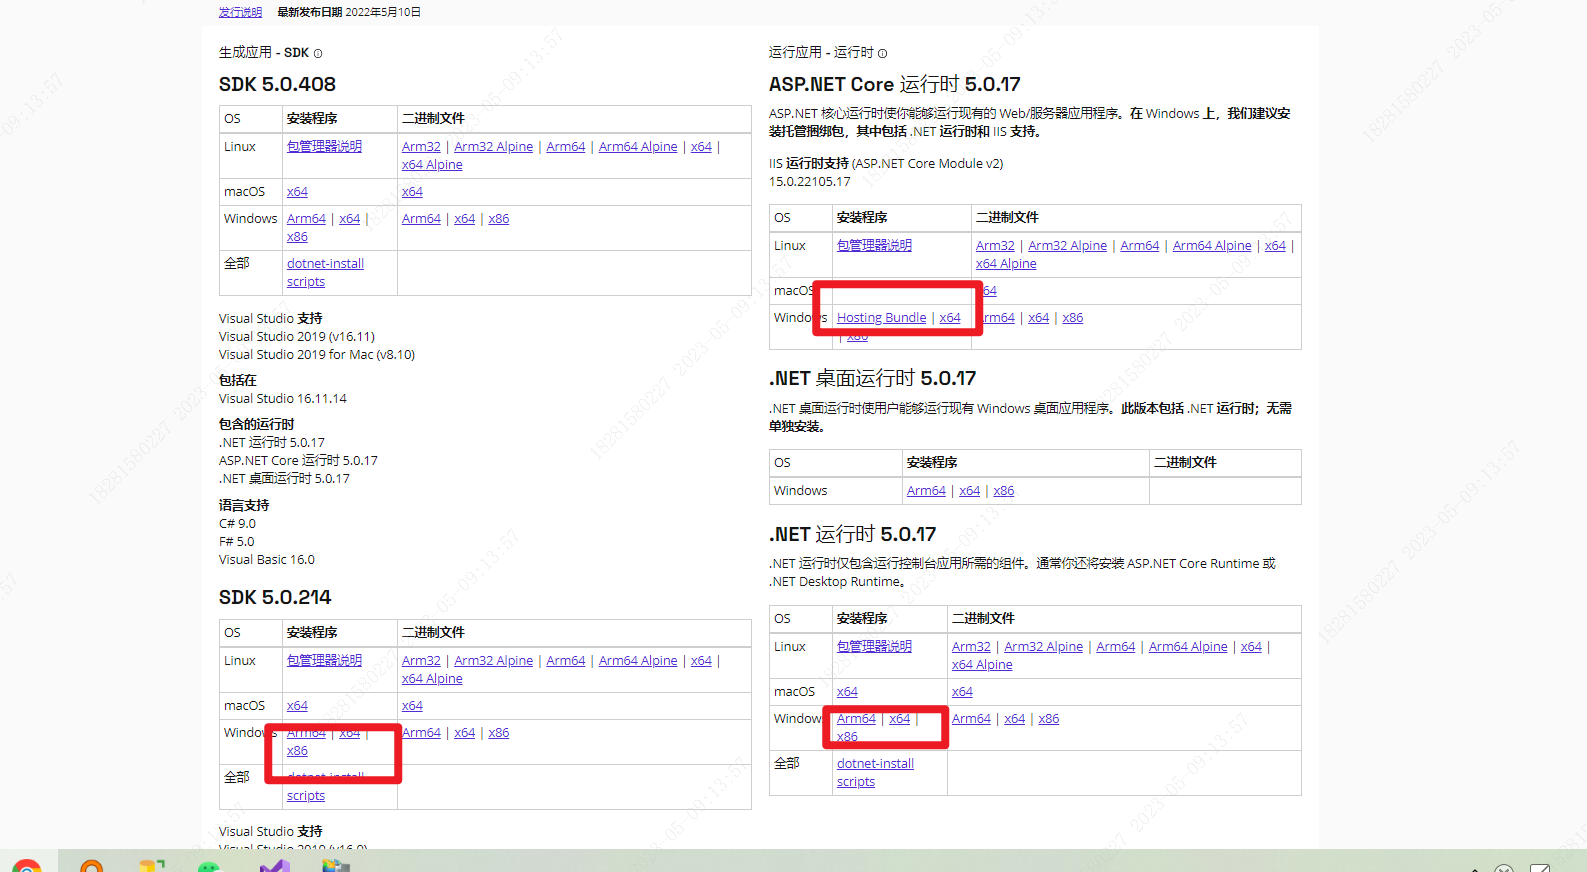
Task: Download Arm64 installer for .NET 桌面运行时 5.0.17
Action: pos(926,490)
